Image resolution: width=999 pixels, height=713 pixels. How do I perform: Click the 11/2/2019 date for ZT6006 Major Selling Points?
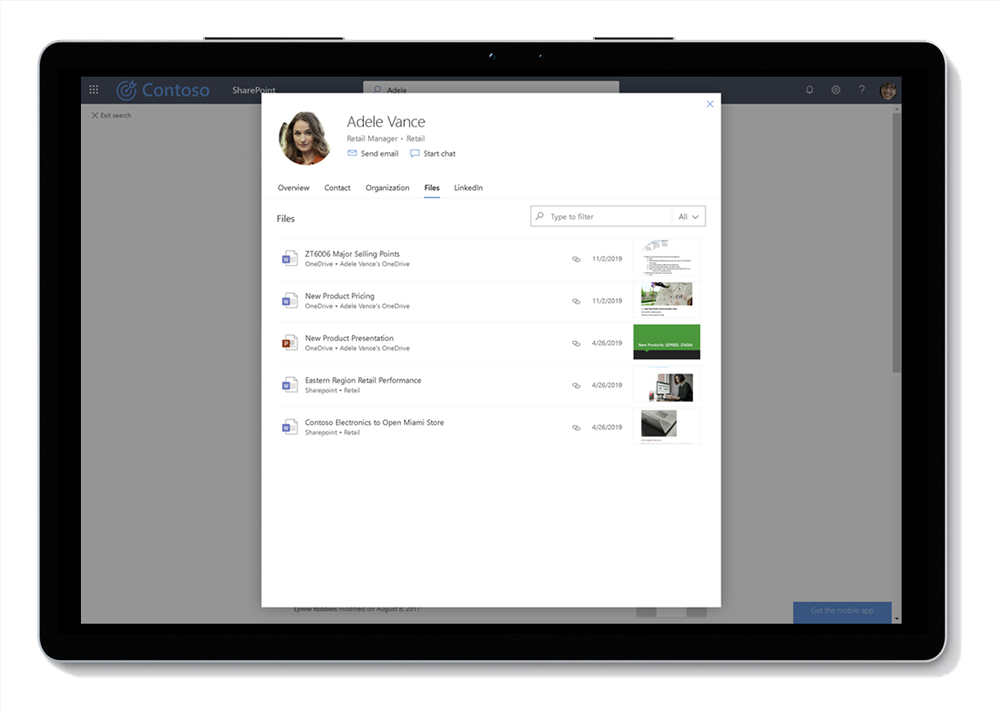tap(607, 259)
